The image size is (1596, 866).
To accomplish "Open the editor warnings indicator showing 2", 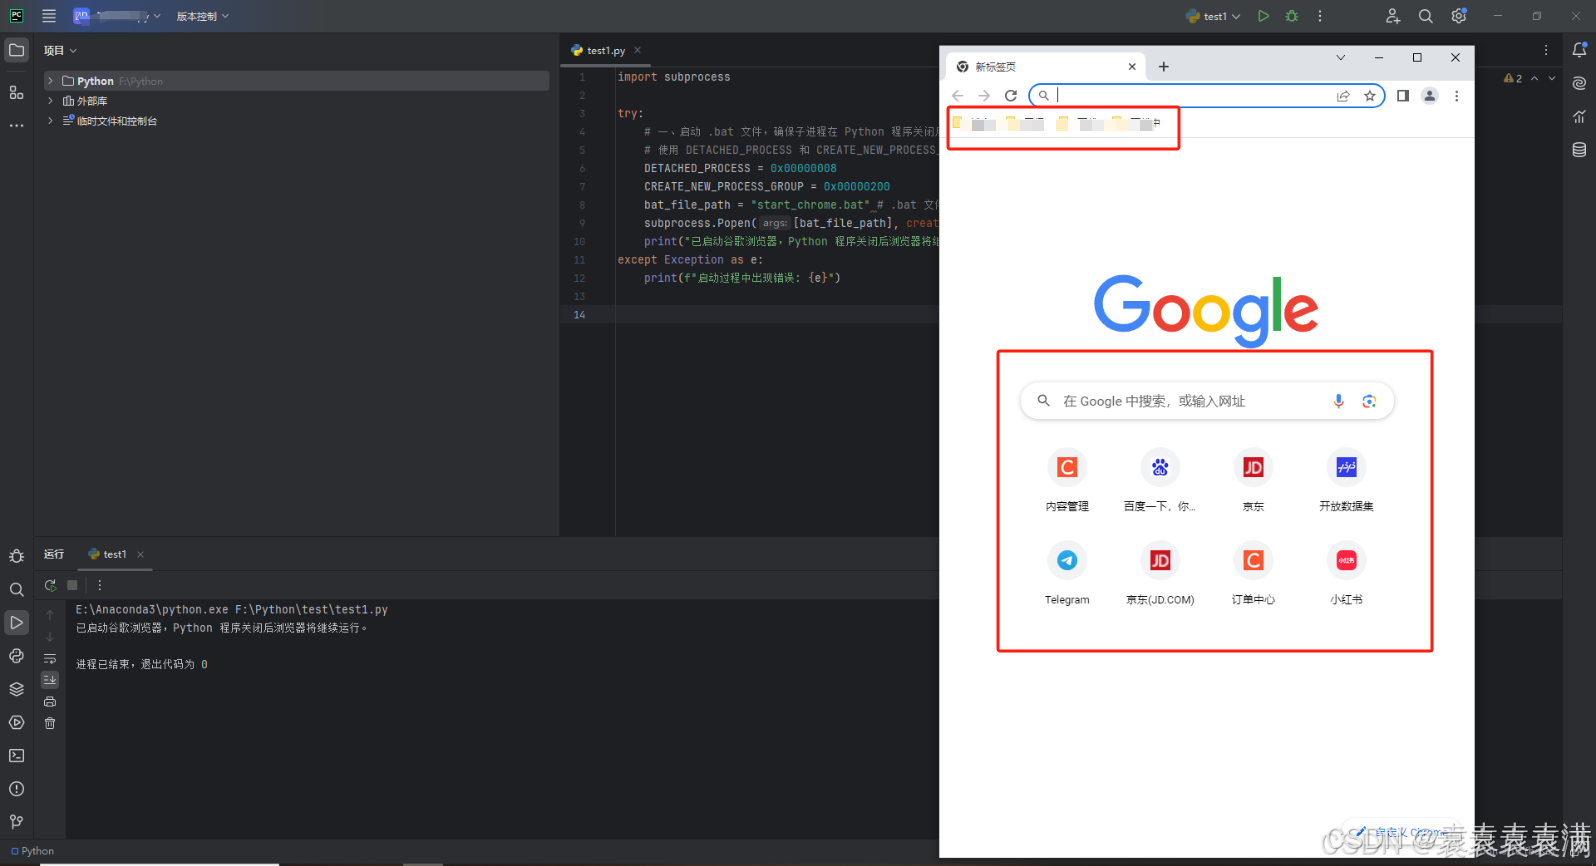I will point(1513,78).
